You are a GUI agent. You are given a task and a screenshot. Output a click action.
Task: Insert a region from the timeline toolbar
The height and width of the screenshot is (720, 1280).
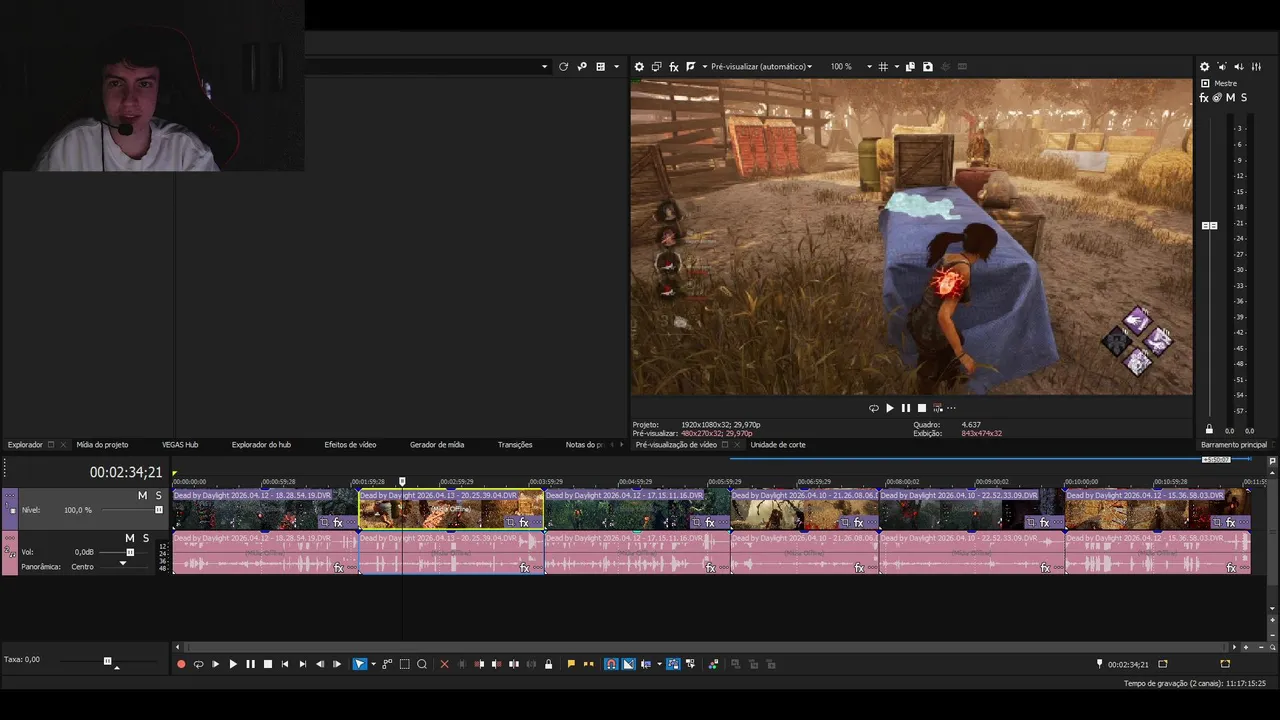588,664
